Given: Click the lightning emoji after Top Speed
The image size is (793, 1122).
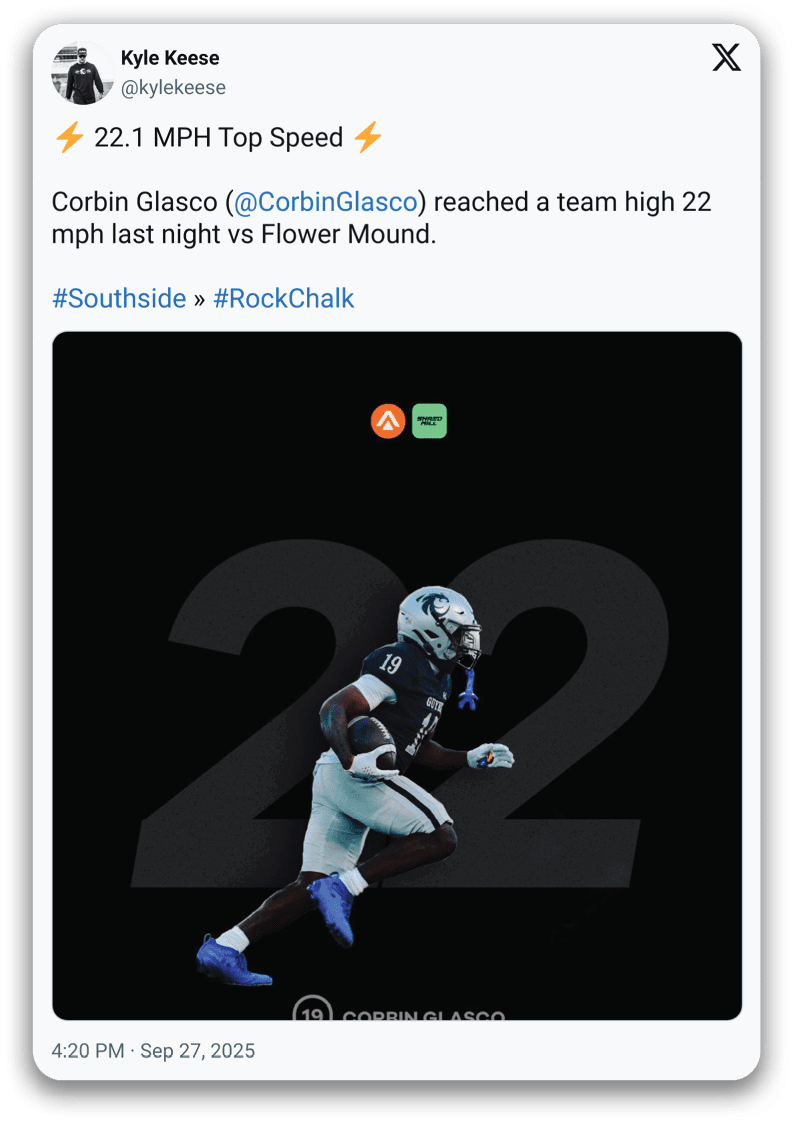Looking at the screenshot, I should pyautogui.click(x=368, y=137).
